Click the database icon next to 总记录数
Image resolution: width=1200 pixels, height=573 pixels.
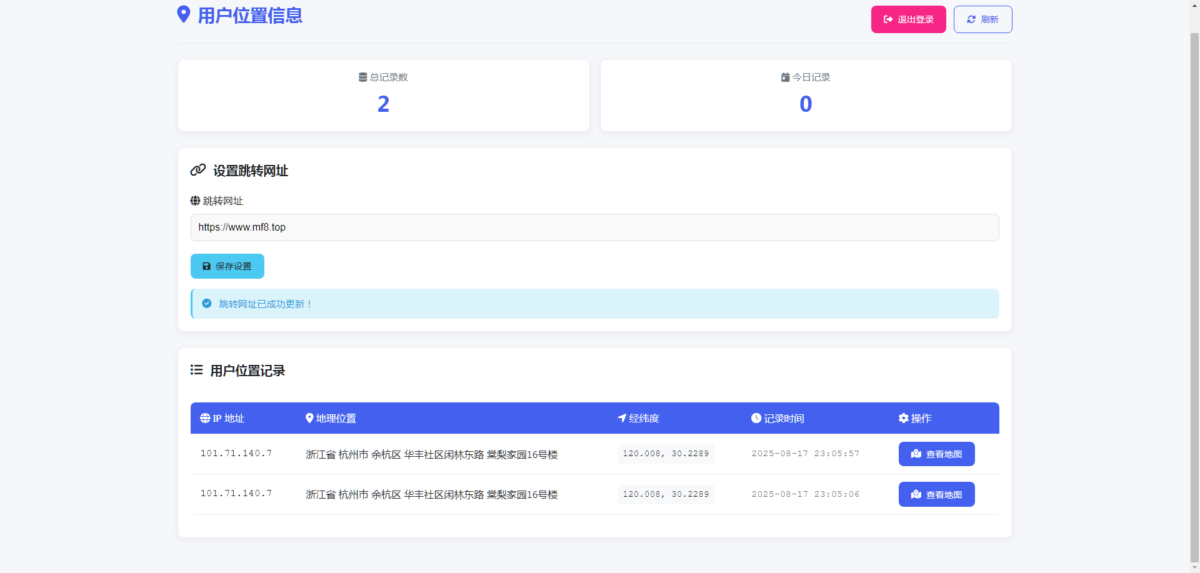point(363,77)
